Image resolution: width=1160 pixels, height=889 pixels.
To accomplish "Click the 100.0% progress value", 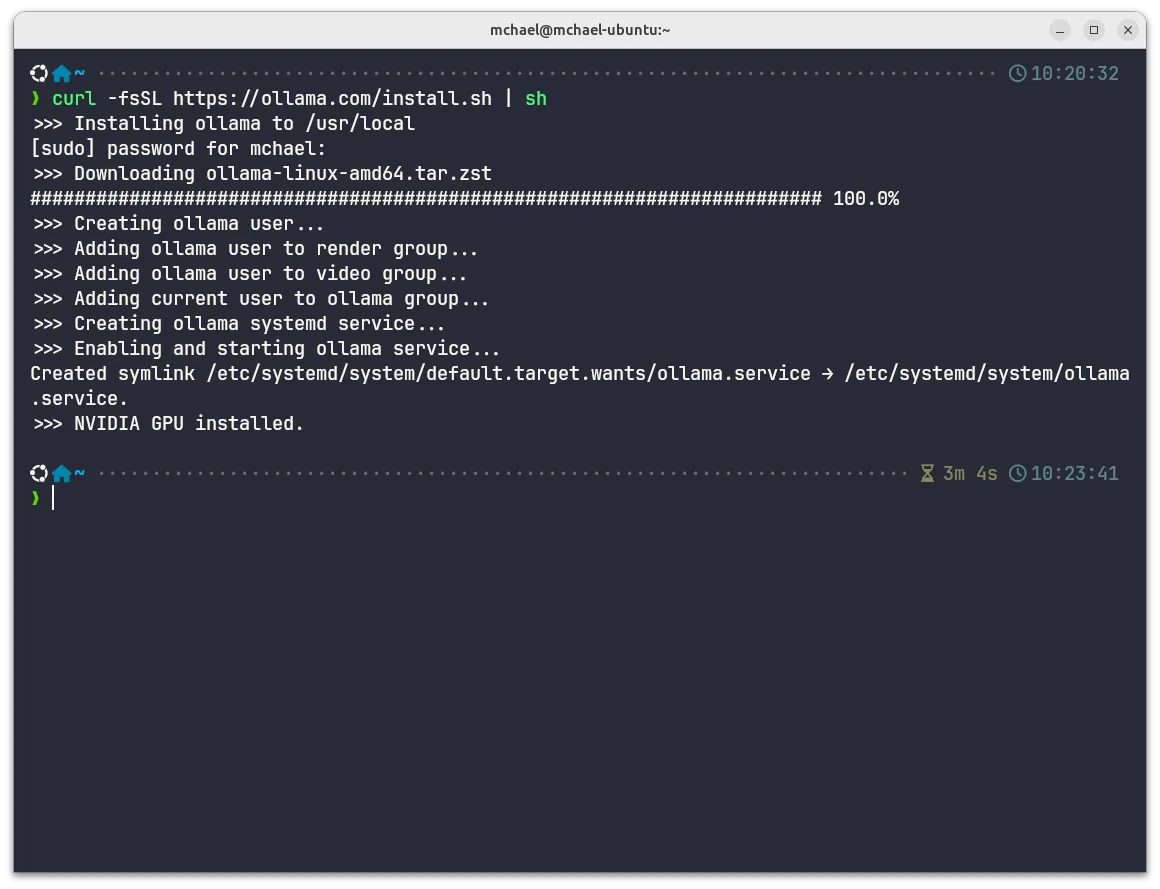I will (x=866, y=199).
